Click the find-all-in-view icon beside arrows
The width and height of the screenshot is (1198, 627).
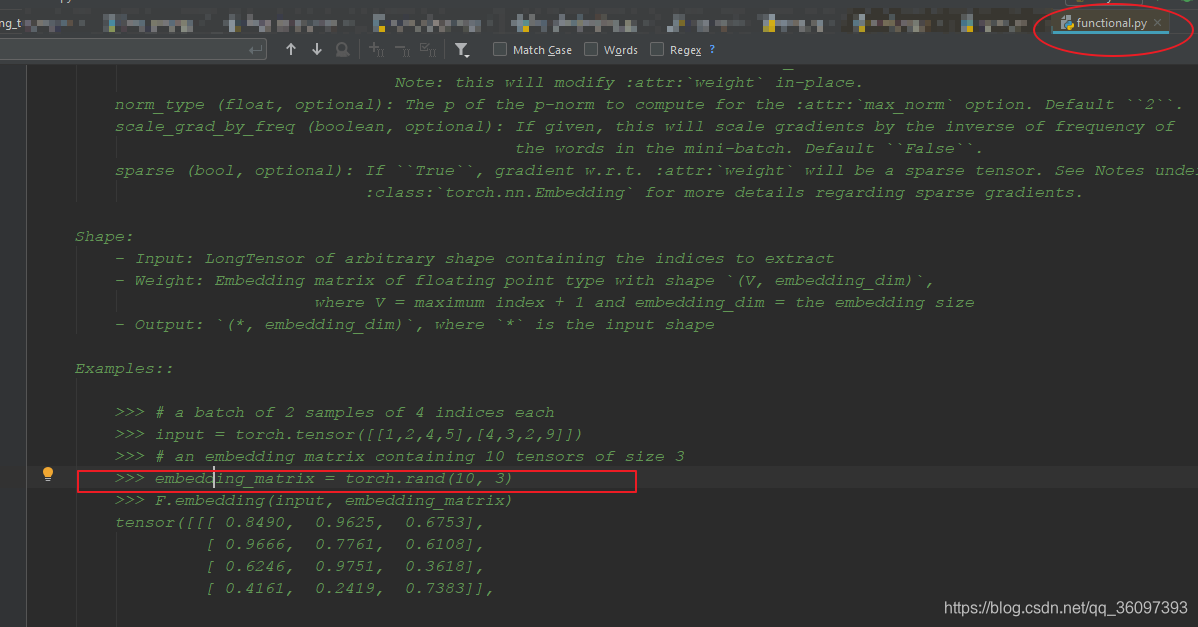click(342, 50)
